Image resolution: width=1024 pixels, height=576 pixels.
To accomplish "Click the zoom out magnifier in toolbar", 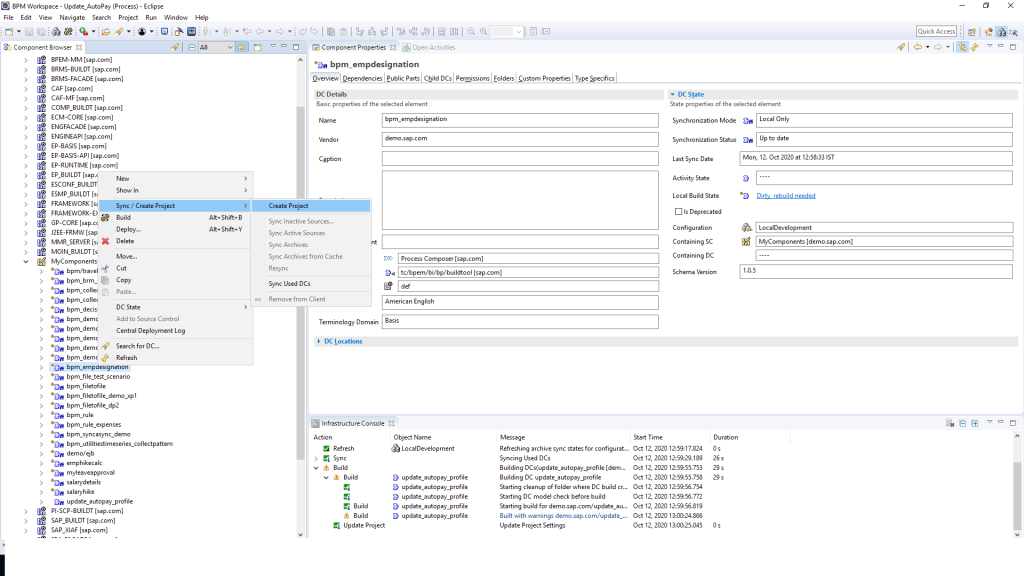I will tap(471, 31).
